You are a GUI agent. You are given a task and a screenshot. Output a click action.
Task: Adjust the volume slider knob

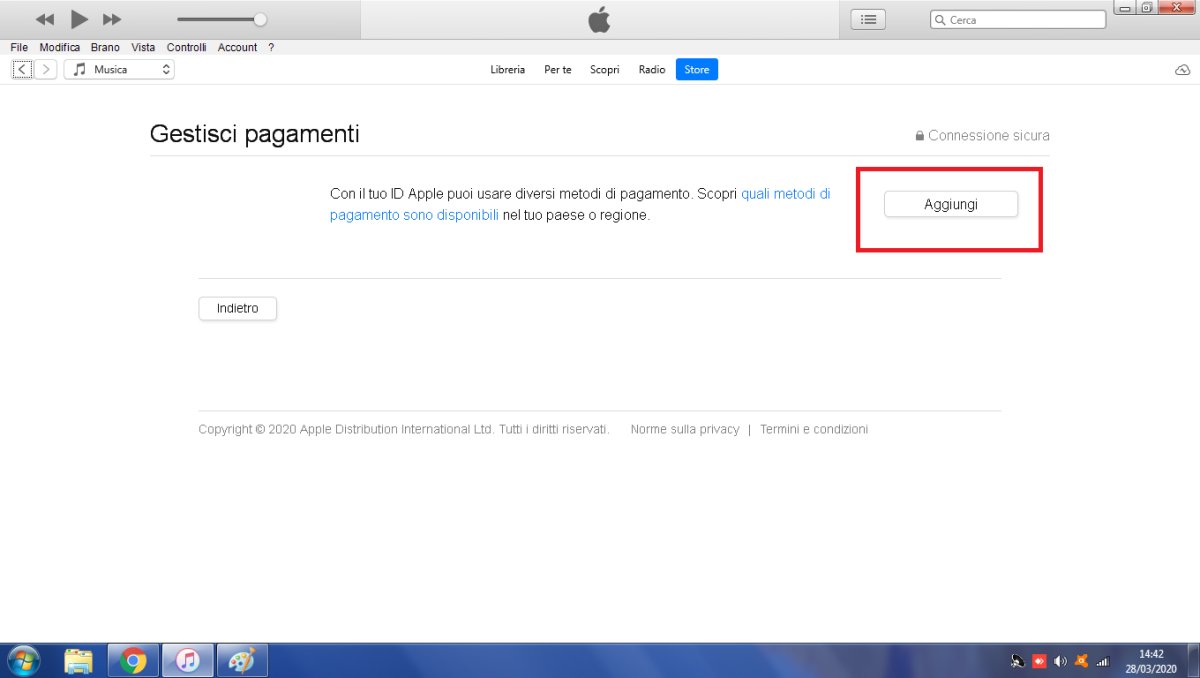point(260,19)
